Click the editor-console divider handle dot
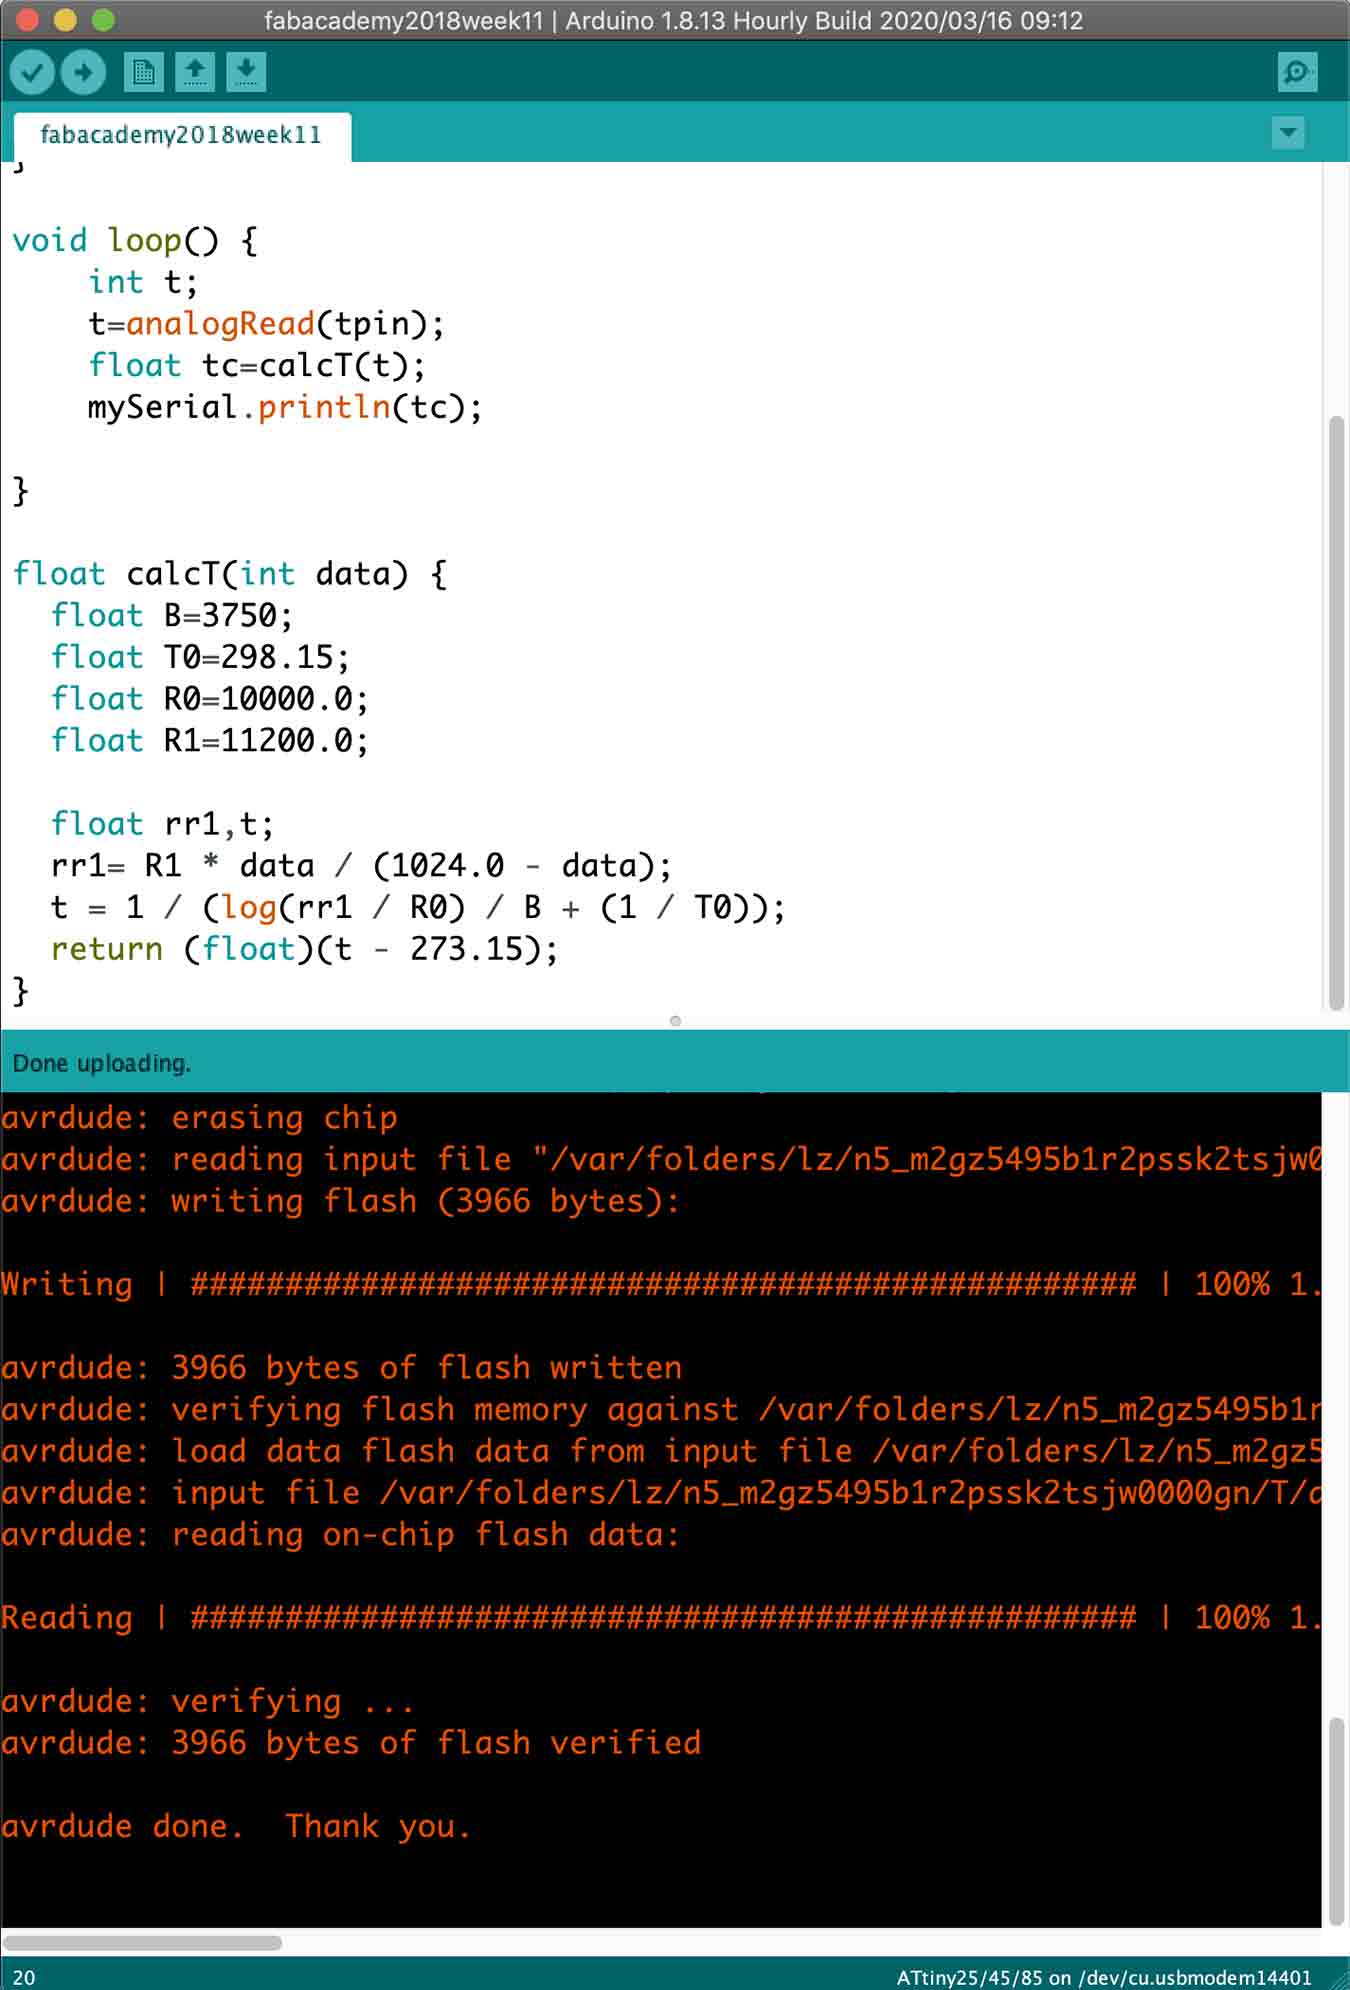 tap(675, 1021)
